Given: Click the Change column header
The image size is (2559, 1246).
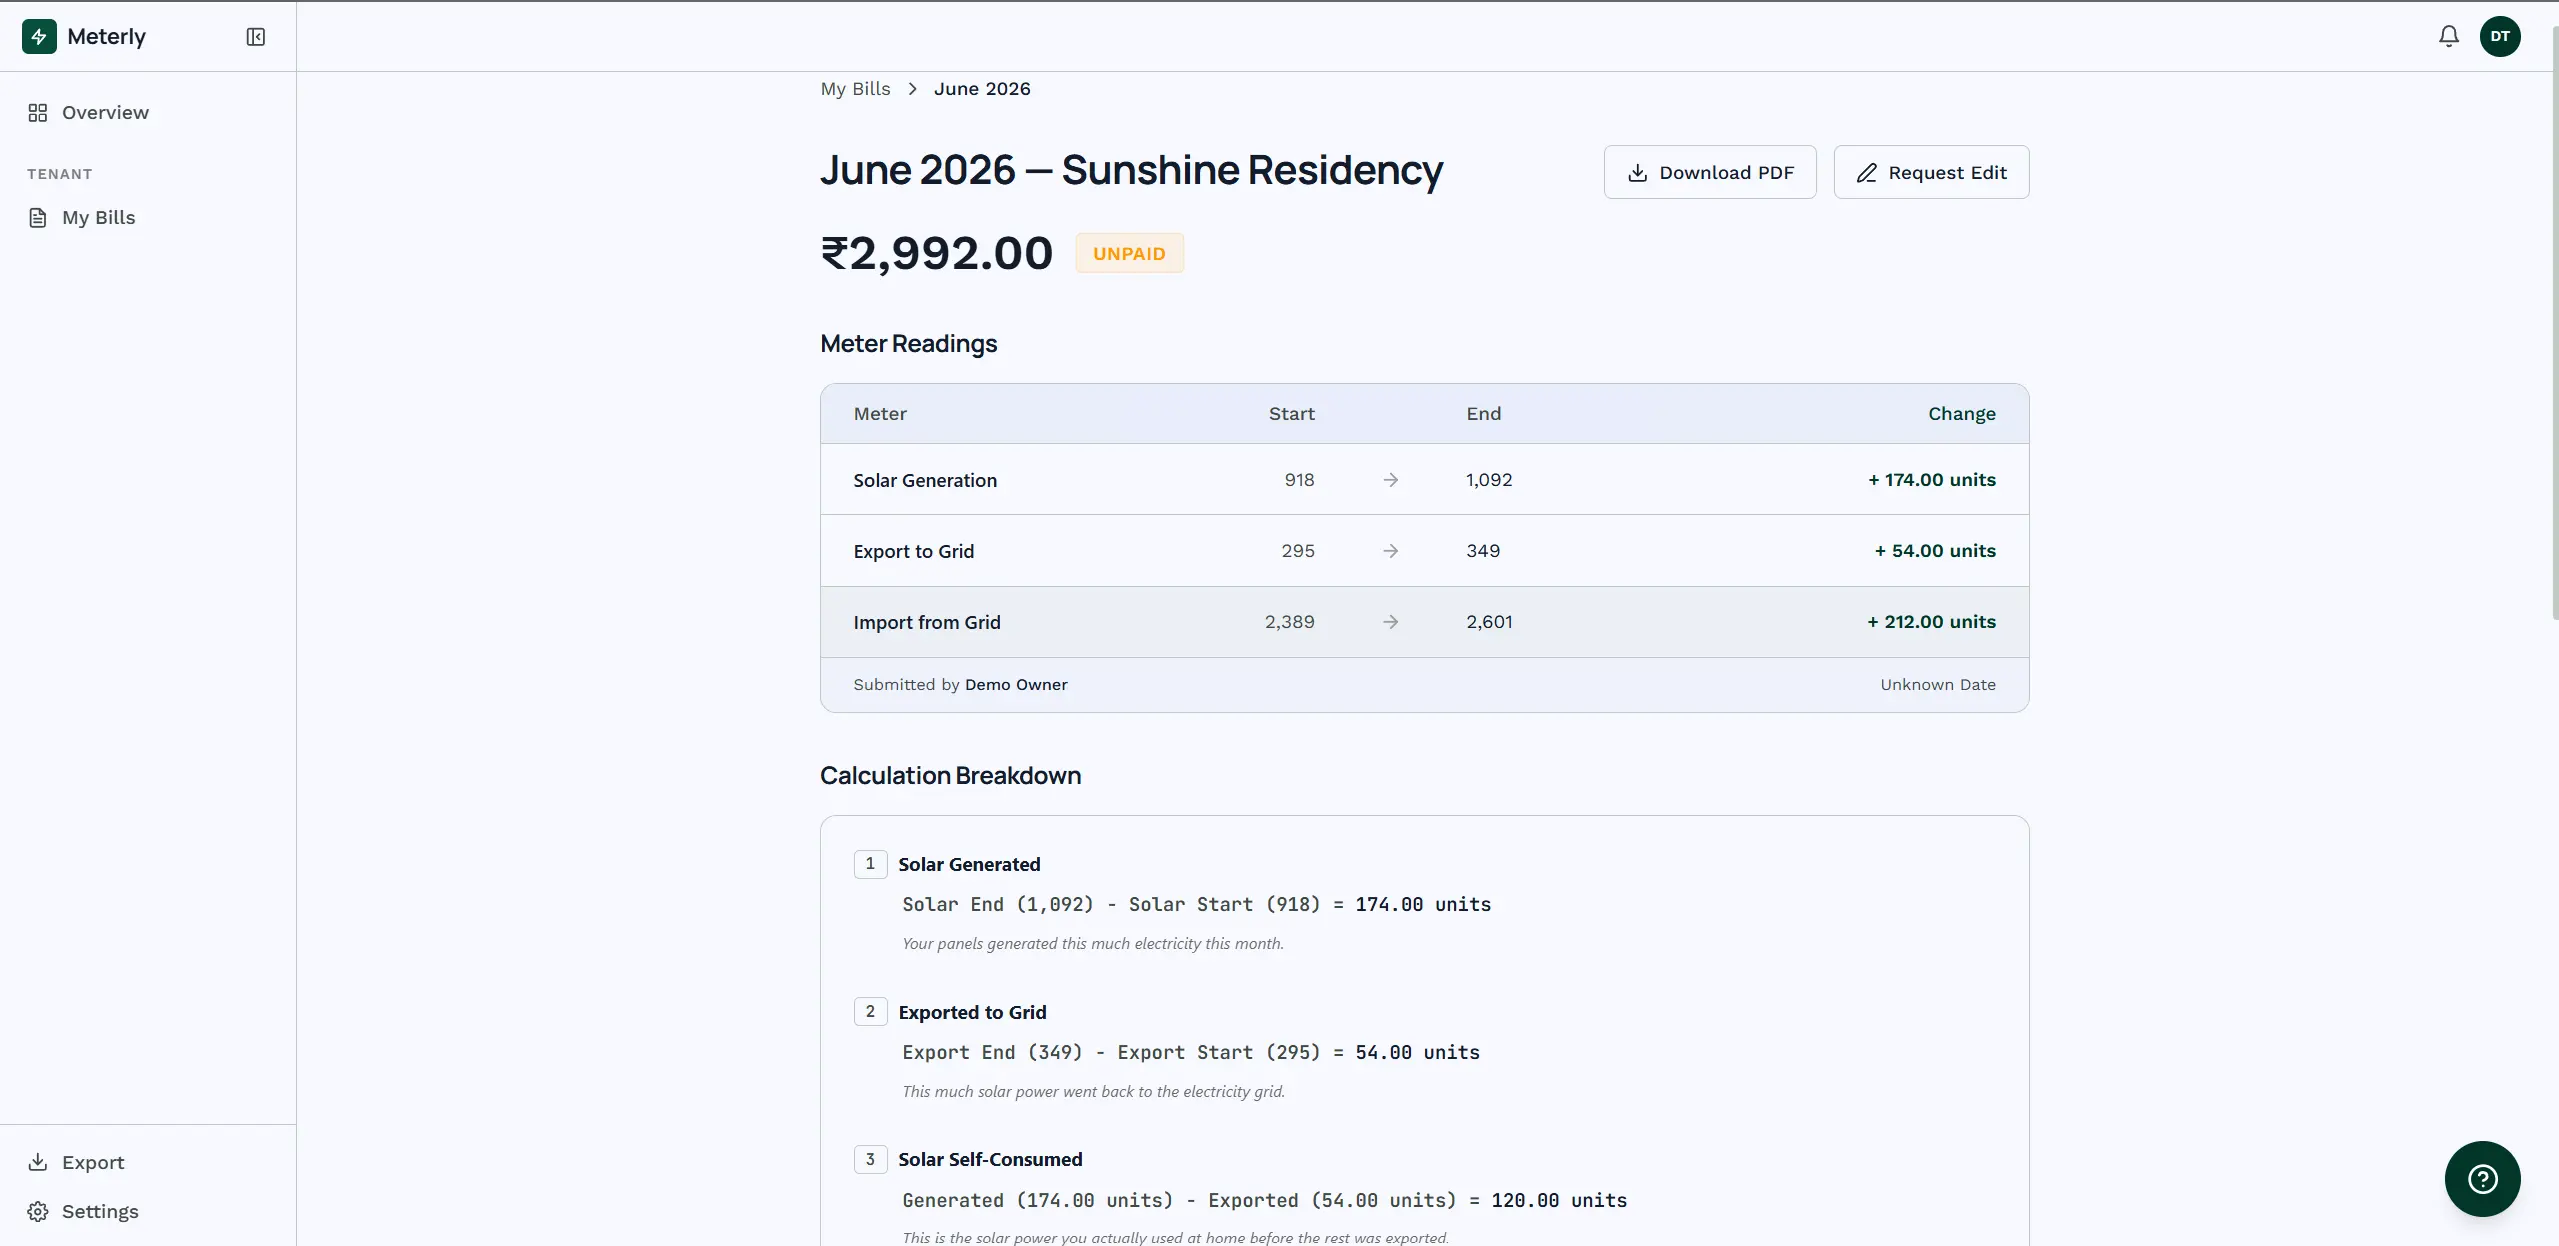Looking at the screenshot, I should pyautogui.click(x=1962, y=414).
